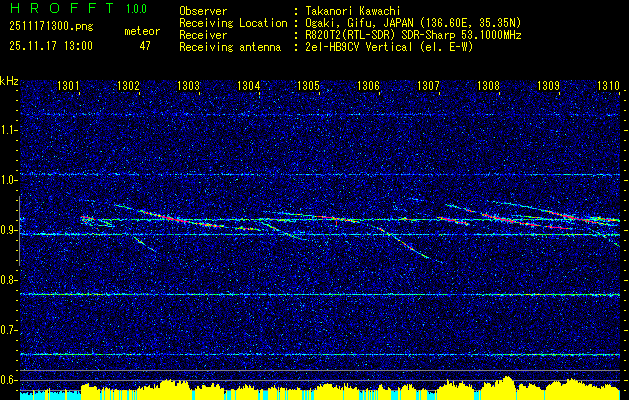The image size is (629, 400).
Task: Click the 2el-HB9CV Vertical antenna text
Action: click(x=389, y=47)
